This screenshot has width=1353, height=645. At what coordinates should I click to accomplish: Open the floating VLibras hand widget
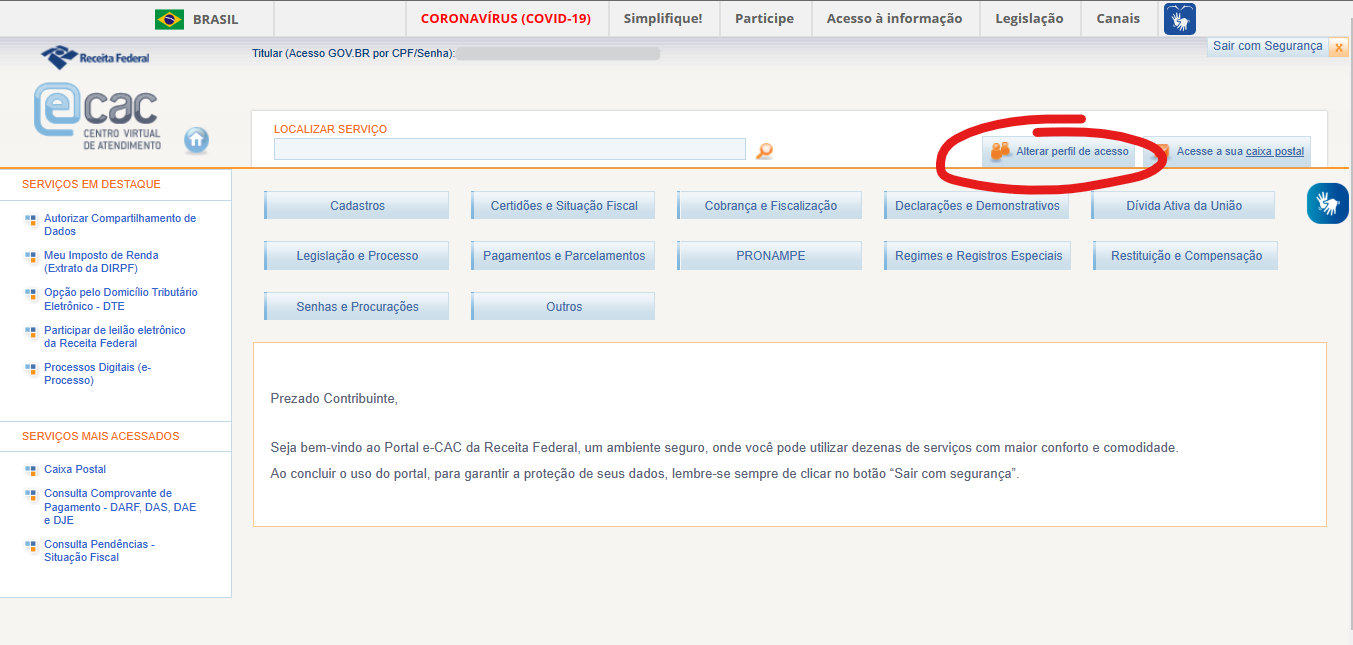1328,203
